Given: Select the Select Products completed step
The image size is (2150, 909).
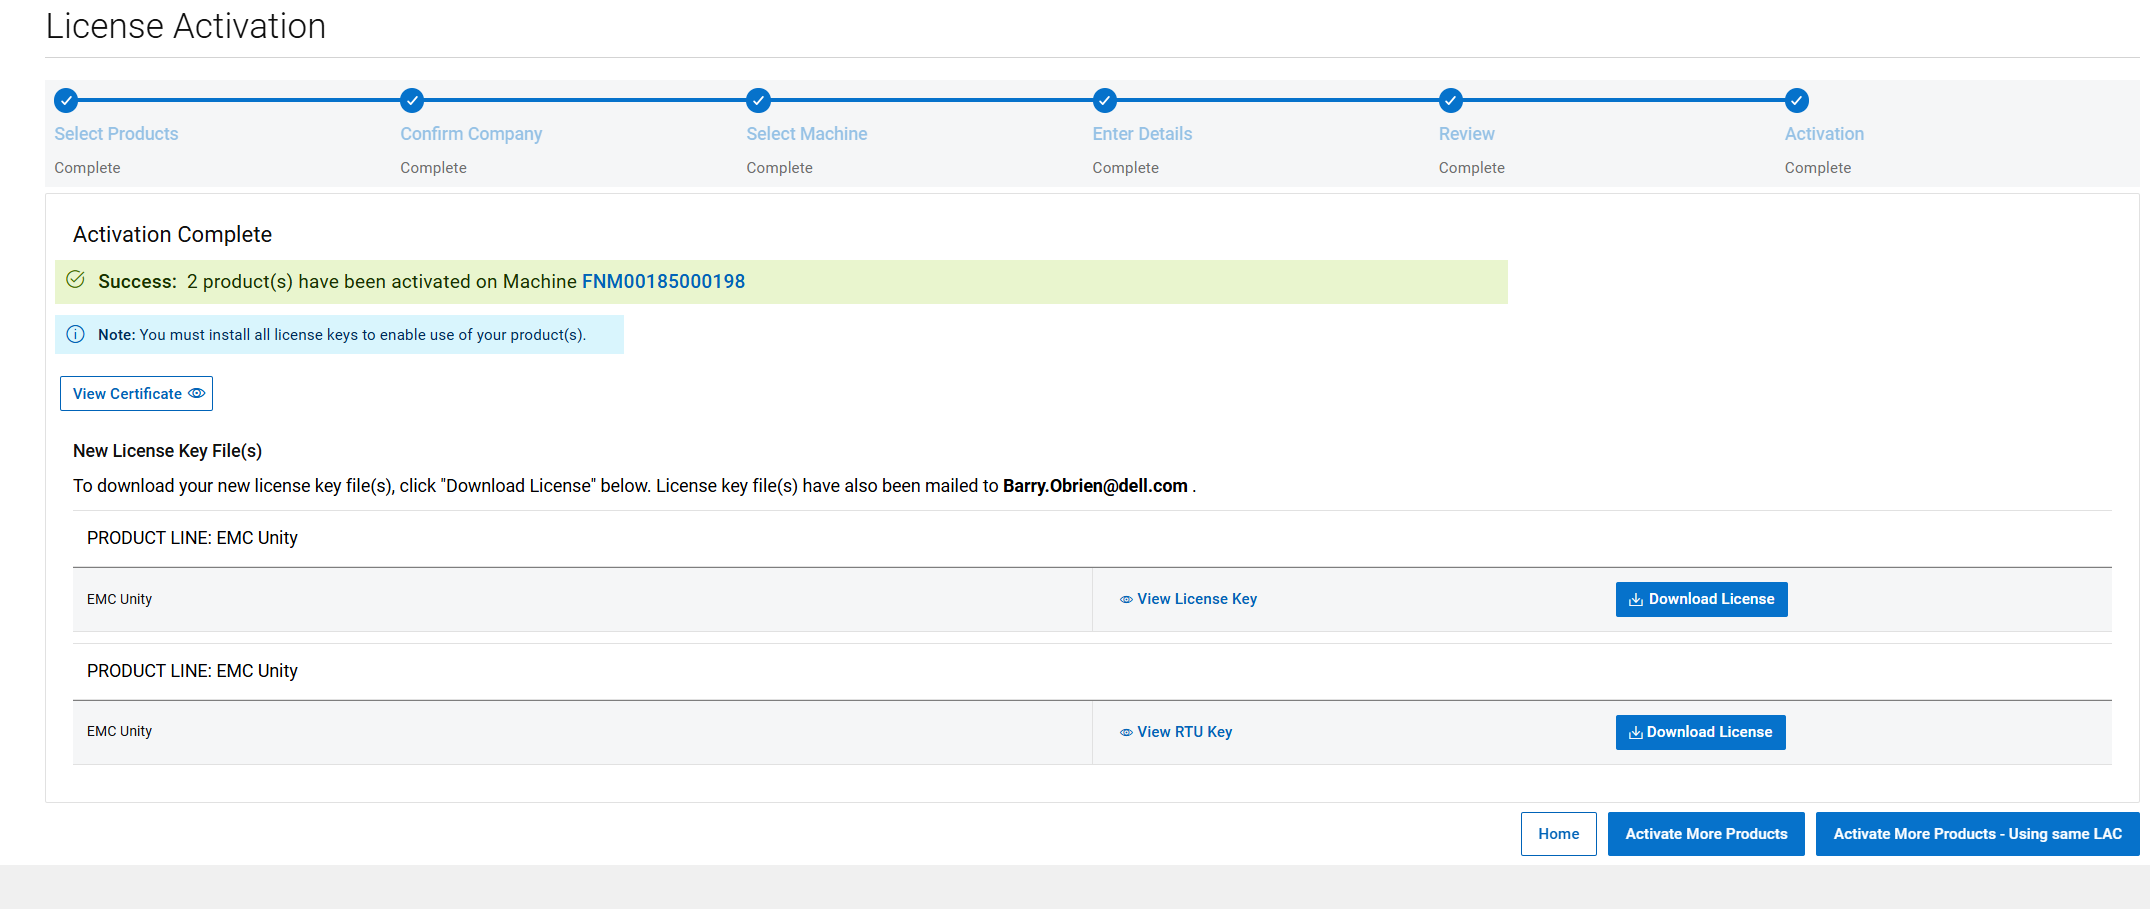Looking at the screenshot, I should pyautogui.click(x=65, y=100).
